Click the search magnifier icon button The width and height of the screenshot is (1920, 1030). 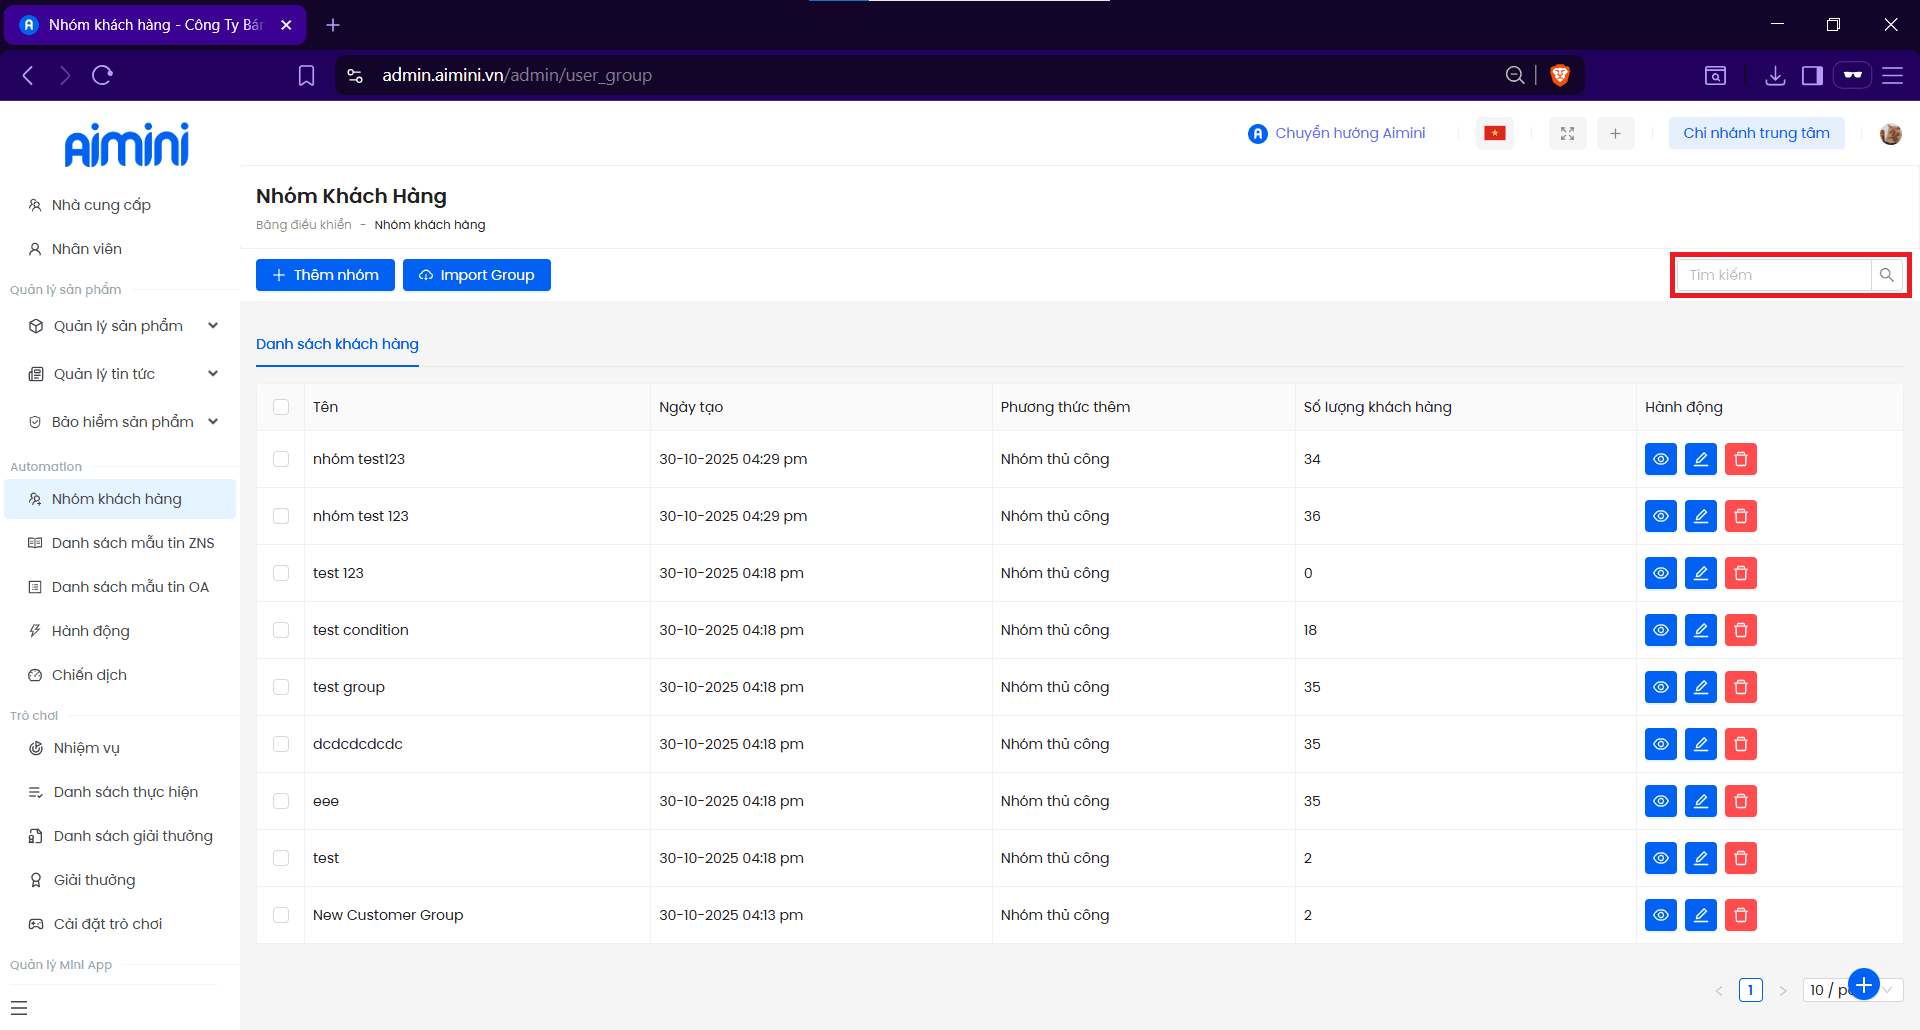click(x=1886, y=275)
